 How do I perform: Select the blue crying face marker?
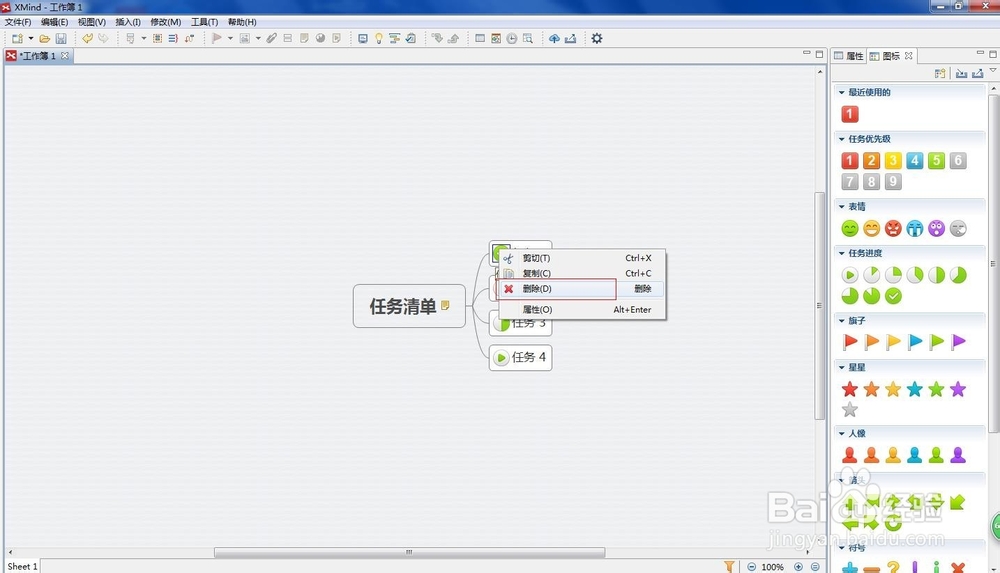pos(915,228)
